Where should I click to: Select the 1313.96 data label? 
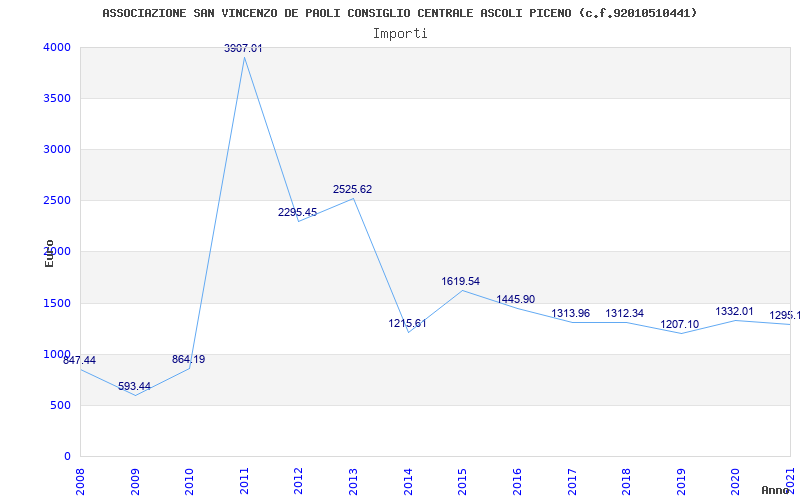(570, 313)
